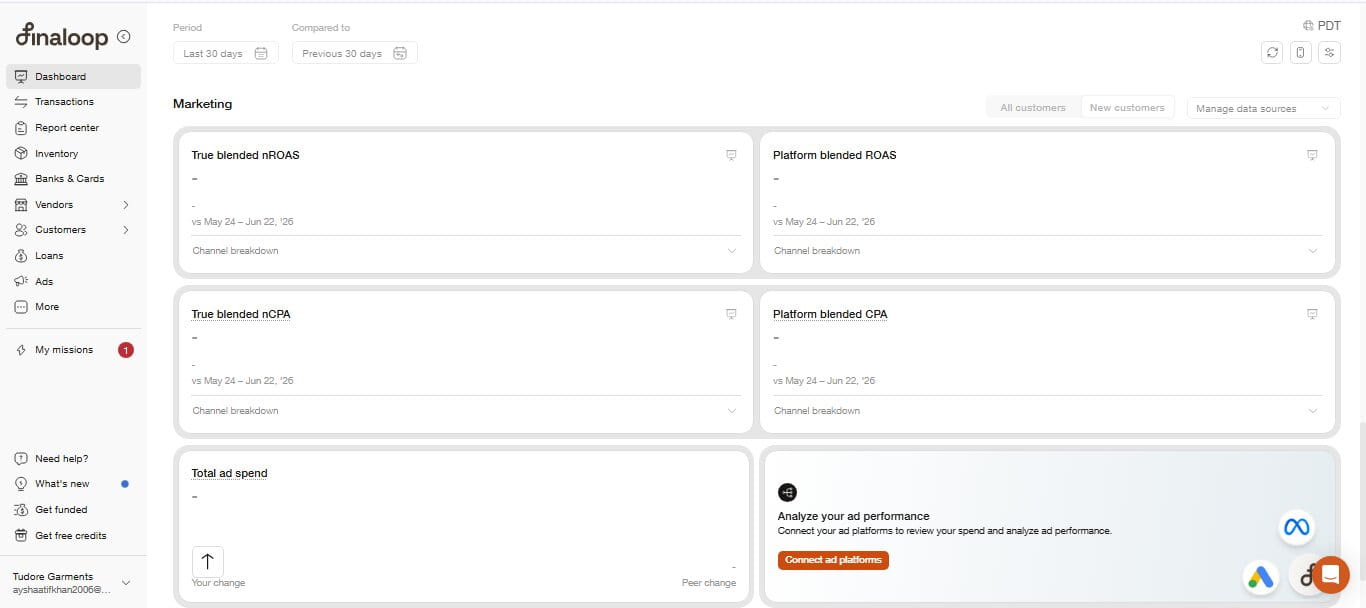The width and height of the screenshot is (1366, 608).
Task: Click the Platform blended CPA title
Action: click(x=830, y=314)
